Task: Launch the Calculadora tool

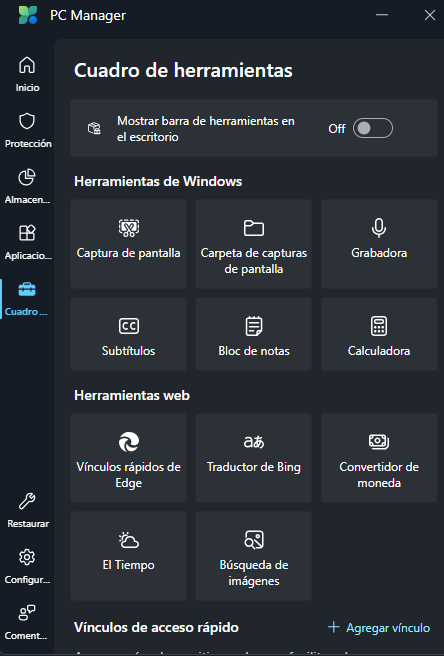Action: 379,334
